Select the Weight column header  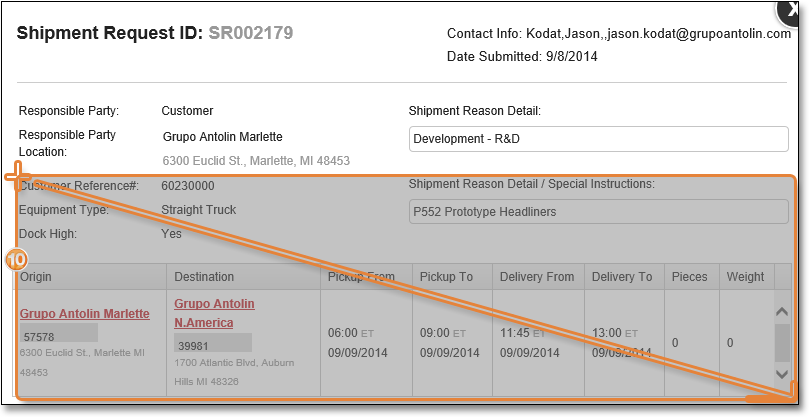[x=745, y=277]
